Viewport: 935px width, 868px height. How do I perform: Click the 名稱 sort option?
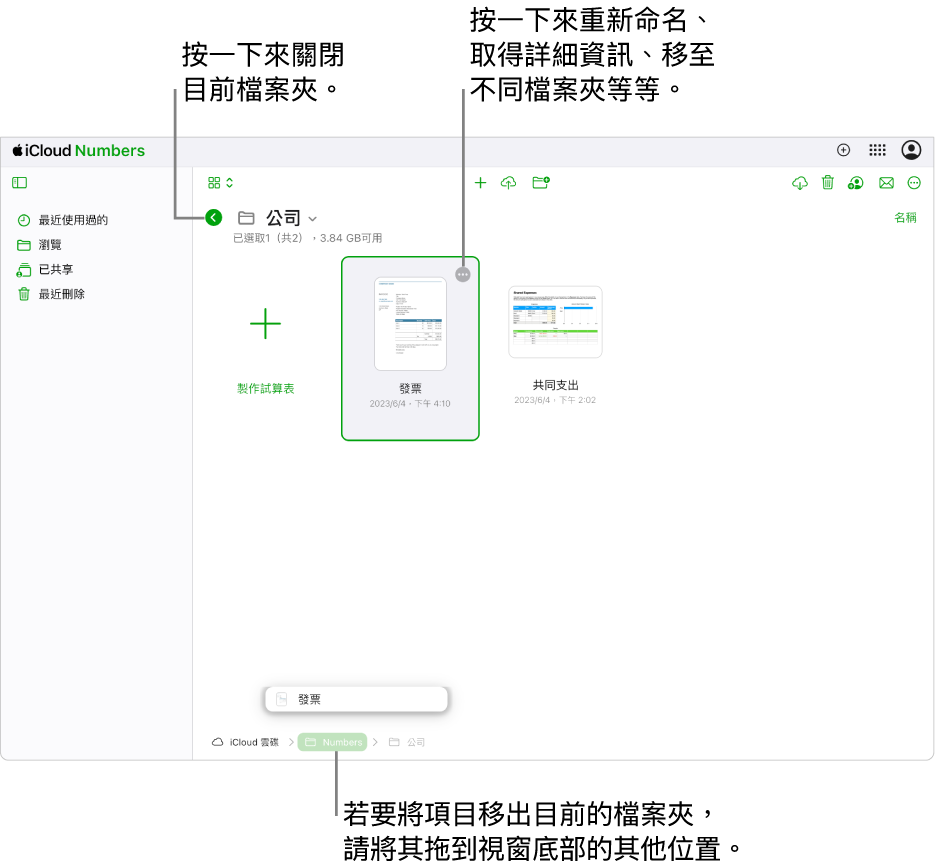click(x=905, y=218)
